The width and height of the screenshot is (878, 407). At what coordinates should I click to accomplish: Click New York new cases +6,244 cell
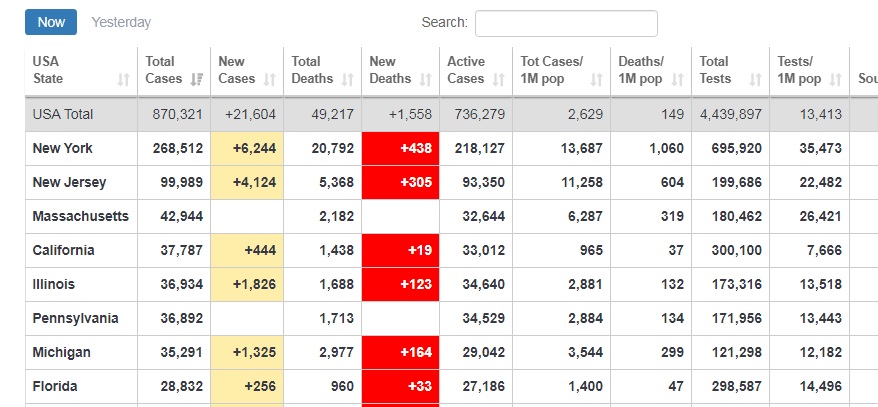(247, 148)
